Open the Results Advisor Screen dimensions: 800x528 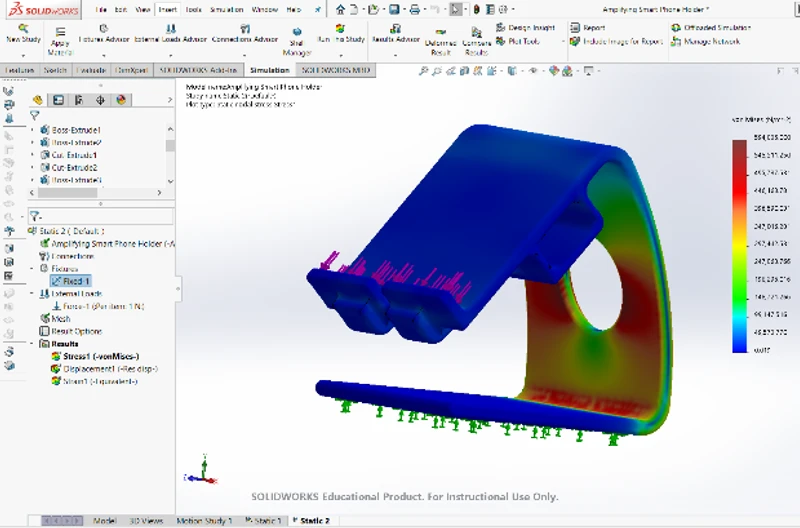click(395, 33)
